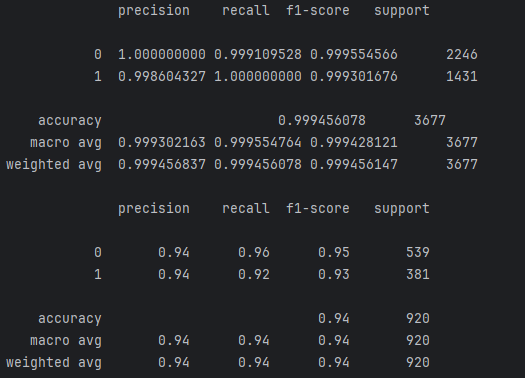Click support count 539
525x378 pixels.
tap(418, 252)
